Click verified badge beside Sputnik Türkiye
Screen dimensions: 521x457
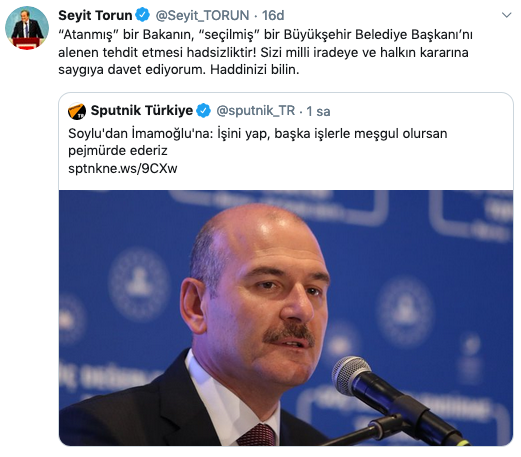coord(203,111)
